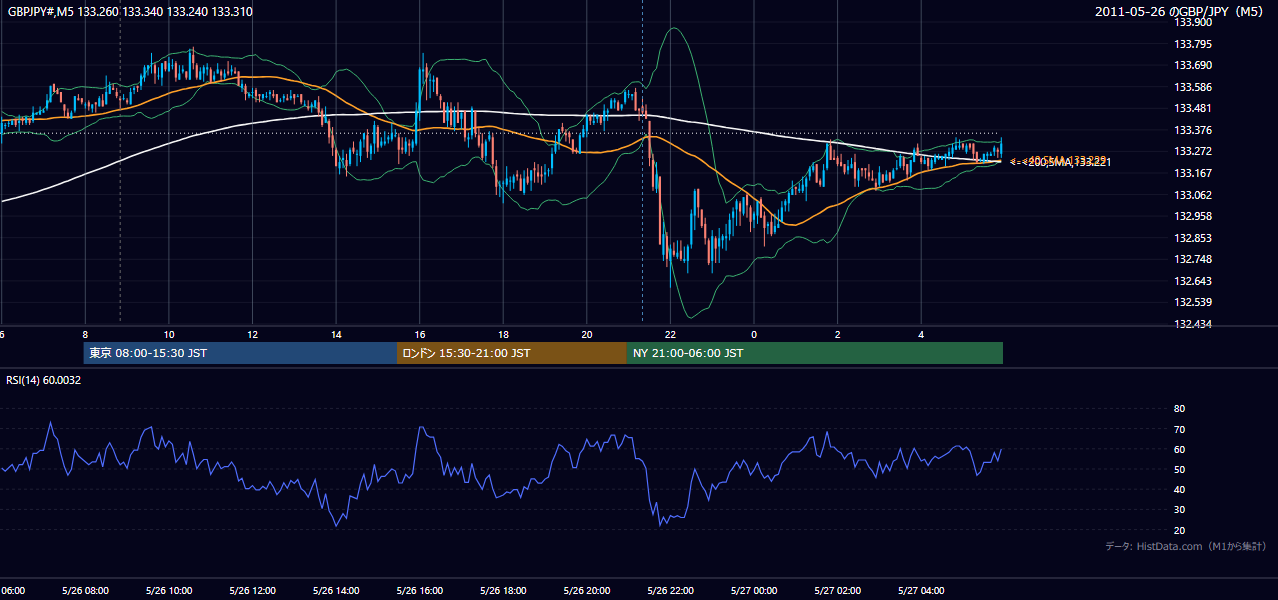Screen dimensions: 1278x600
Task: Click price level 133.272 on axis
Action: pyautogui.click(x=1194, y=151)
